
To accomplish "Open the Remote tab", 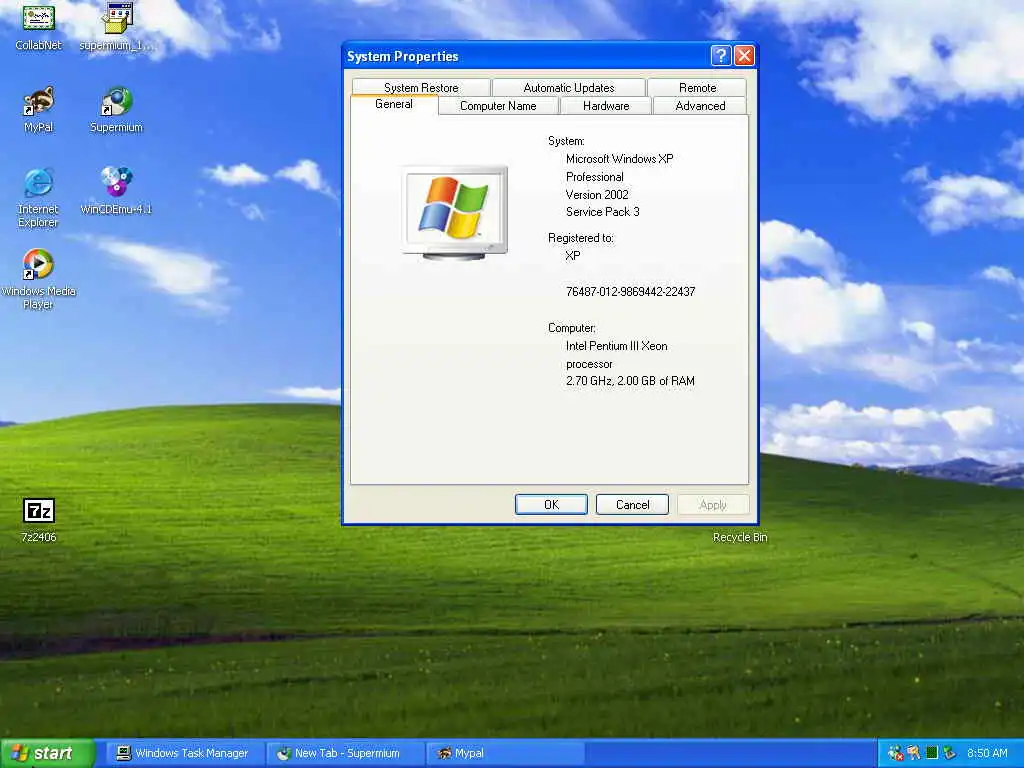I will coord(697,88).
